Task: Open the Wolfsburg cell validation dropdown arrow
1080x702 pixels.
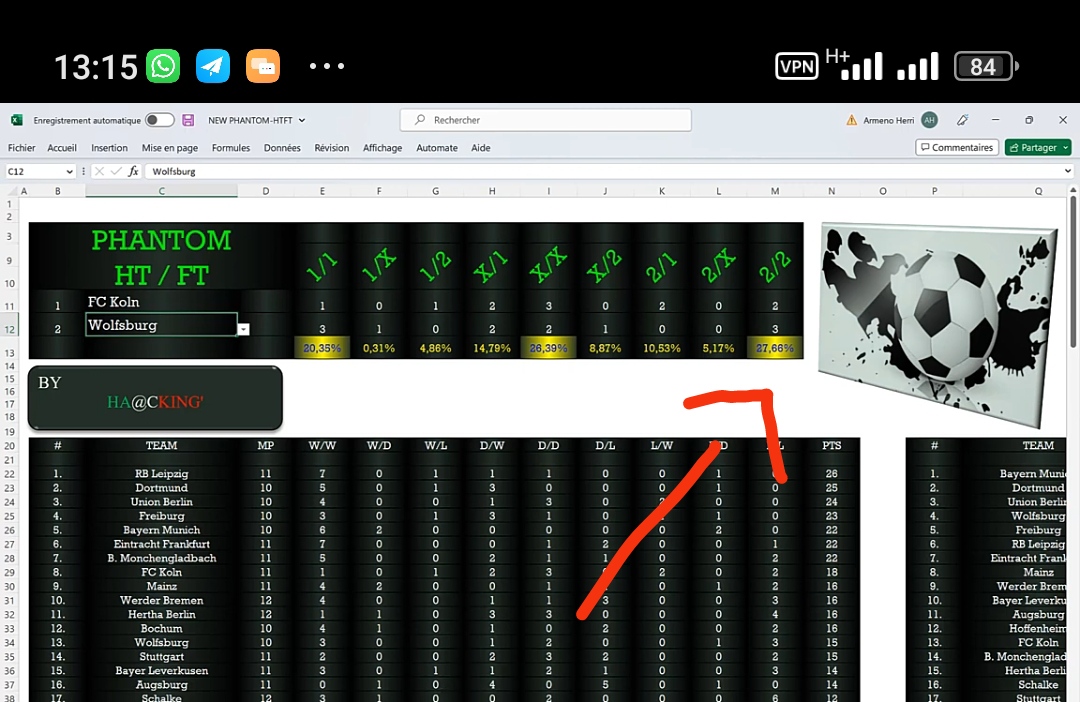Action: 243,329
